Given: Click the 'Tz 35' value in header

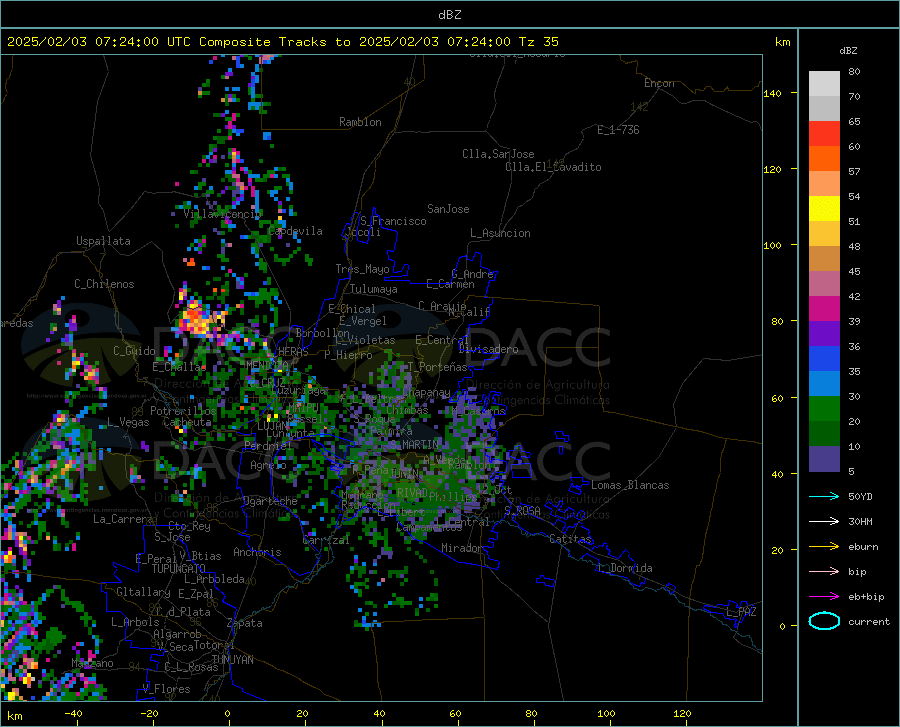Looking at the screenshot, I should tap(538, 42).
